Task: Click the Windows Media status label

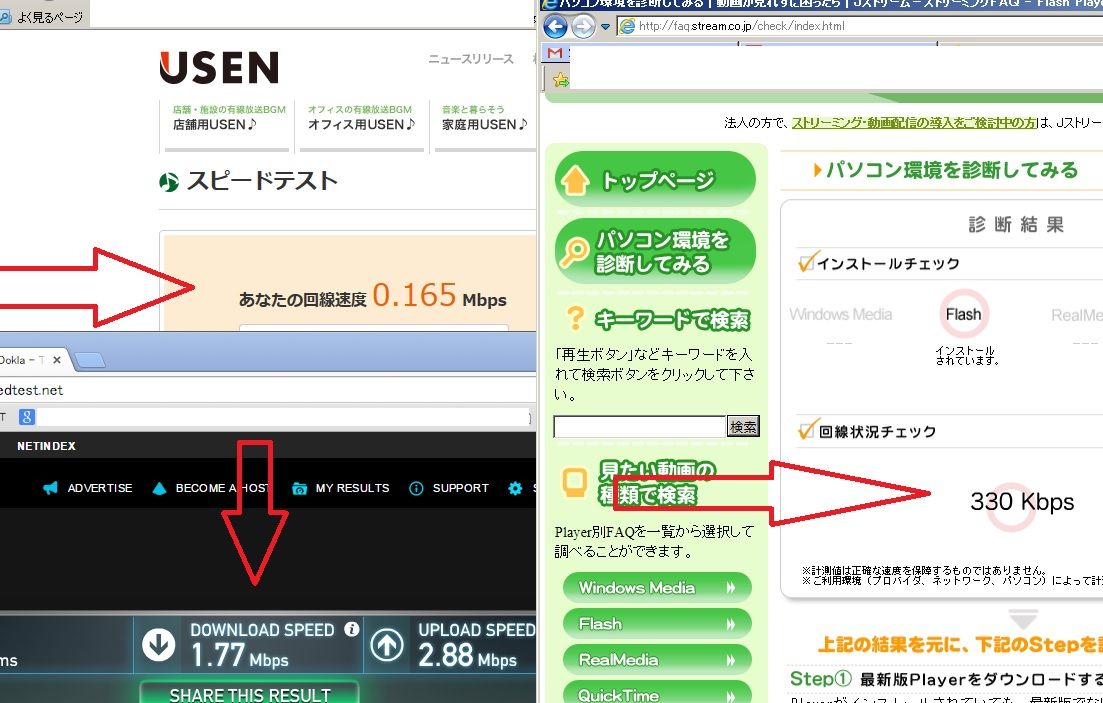Action: pyautogui.click(x=841, y=315)
